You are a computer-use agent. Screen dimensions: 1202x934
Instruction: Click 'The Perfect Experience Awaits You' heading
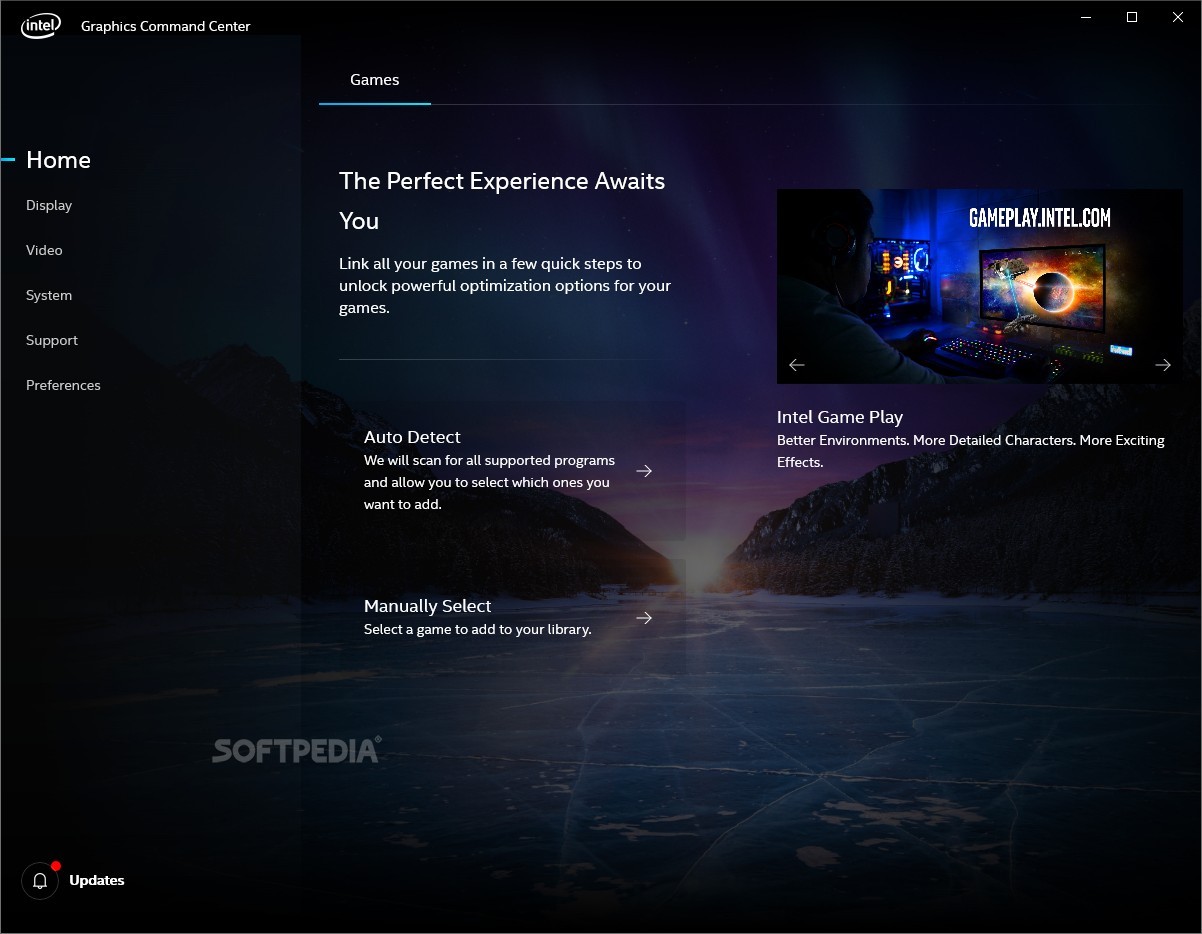pos(502,201)
